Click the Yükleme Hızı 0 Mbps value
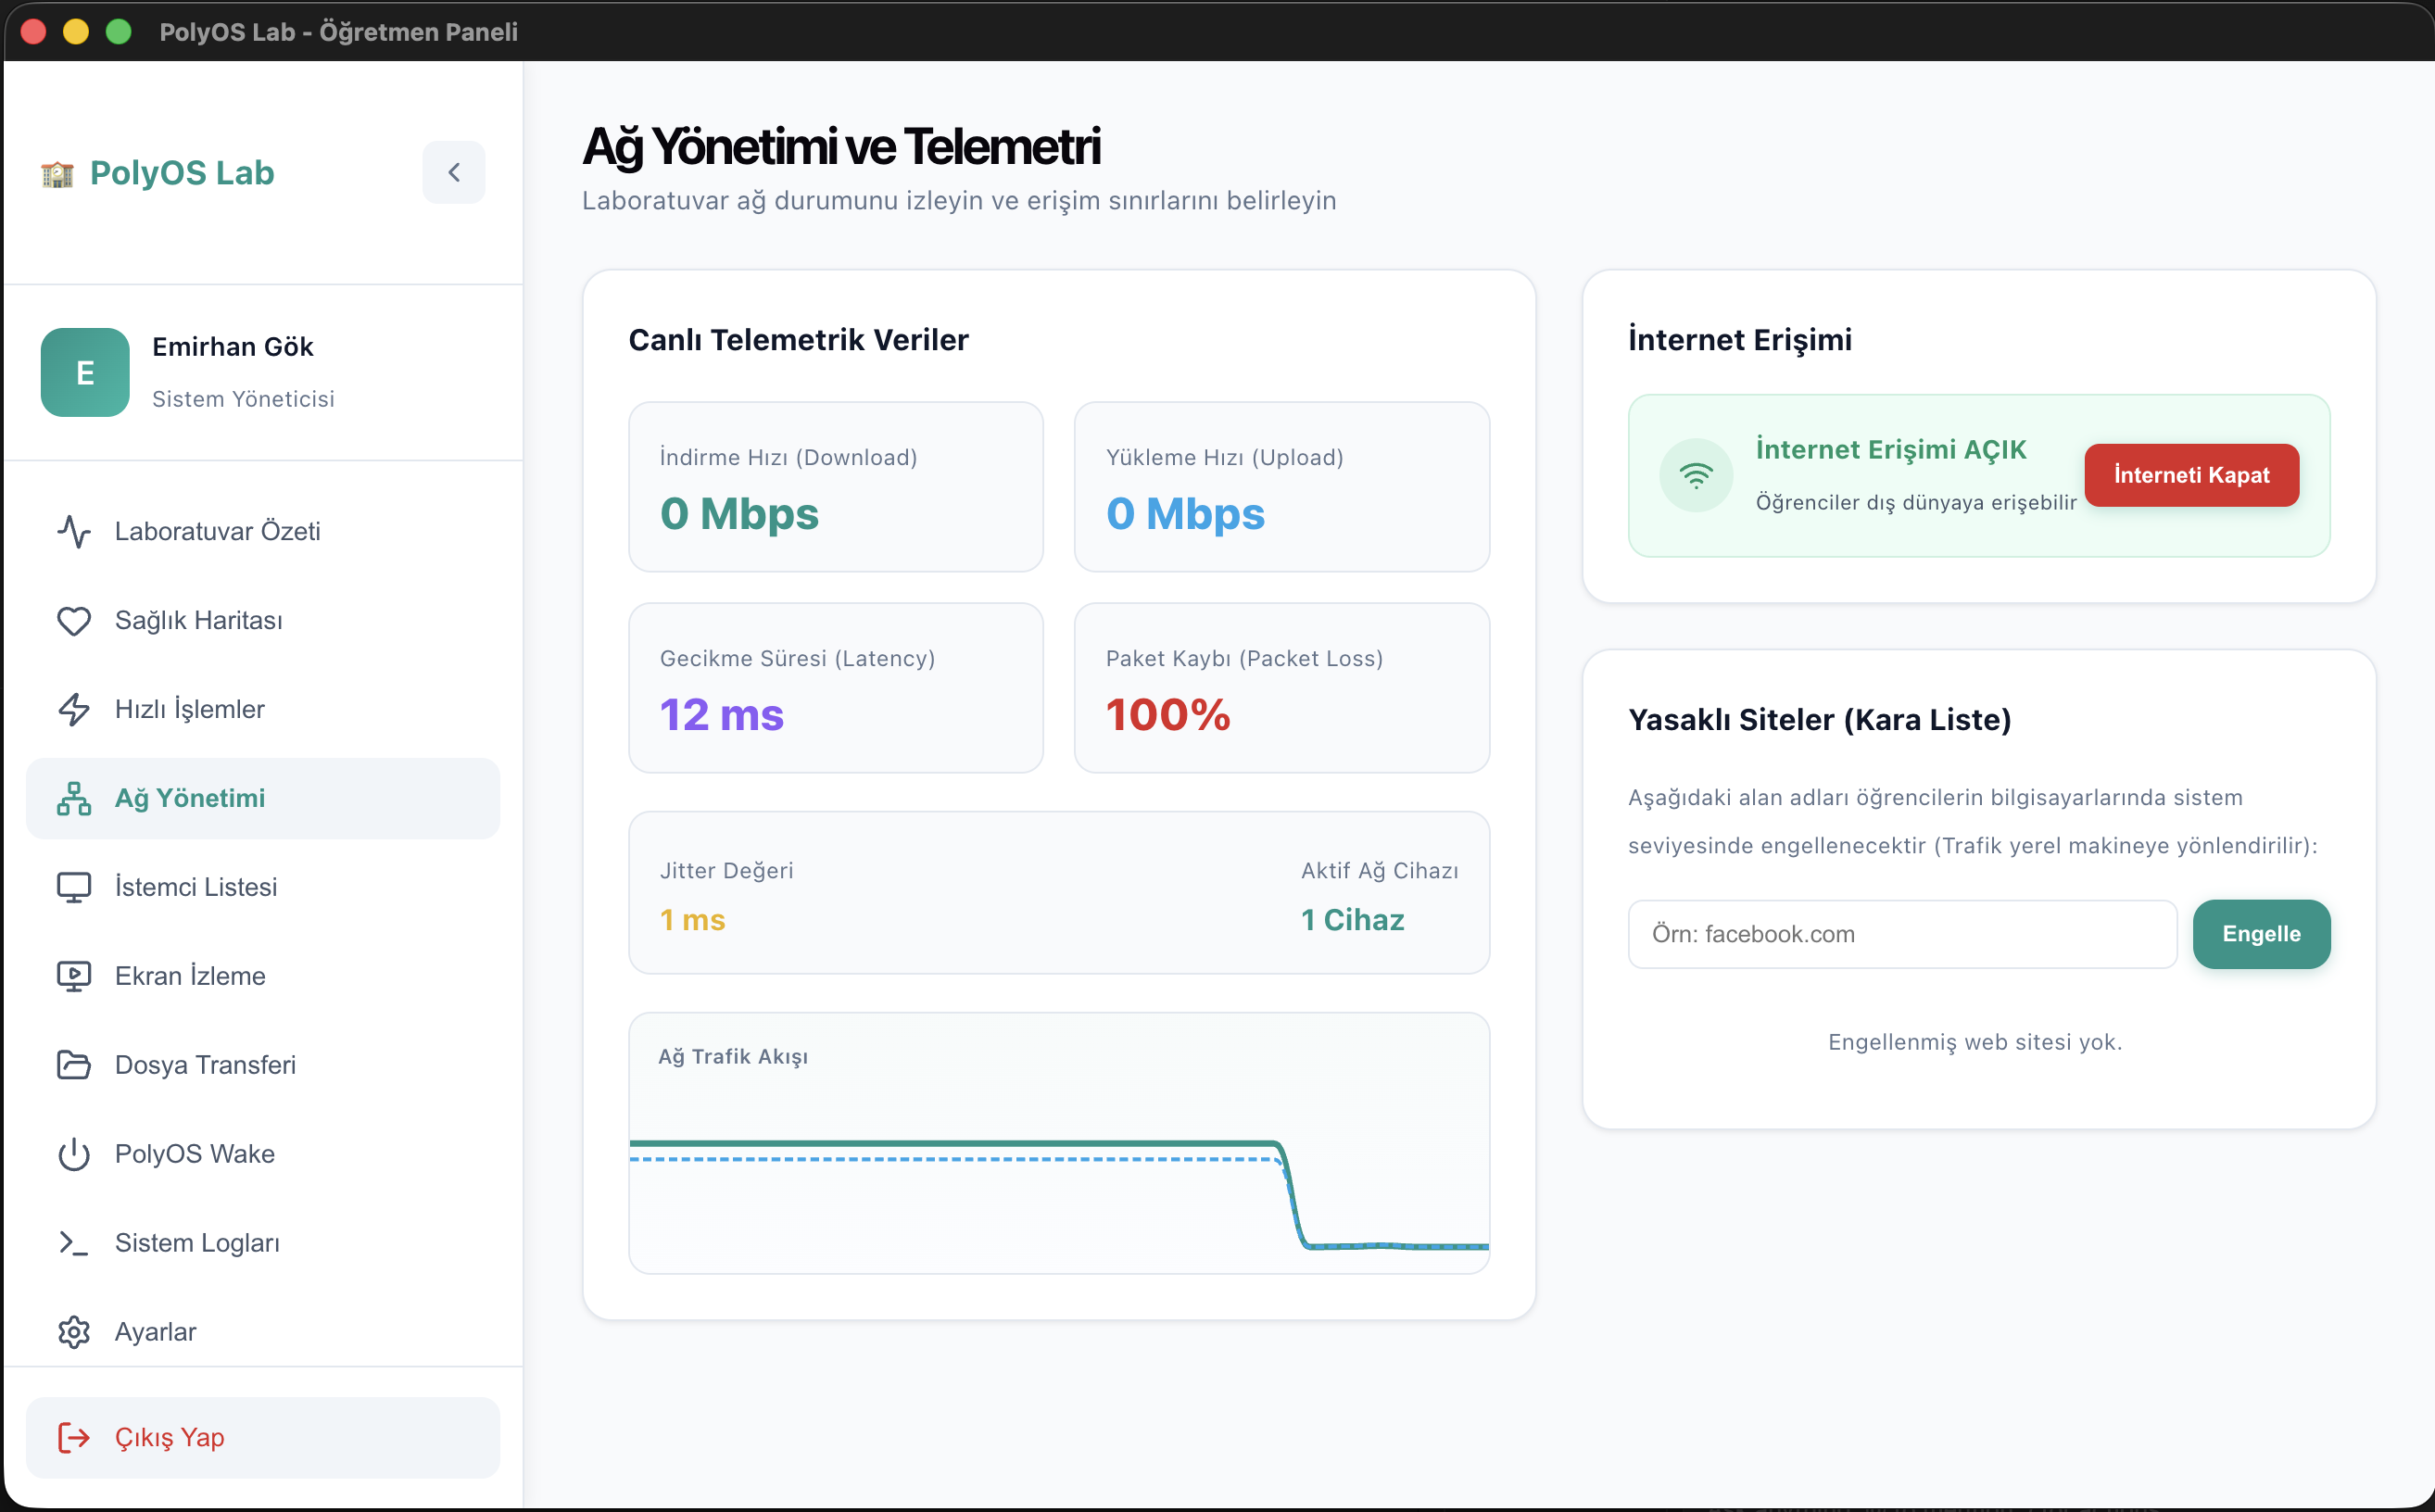The width and height of the screenshot is (2435, 1512). [1185, 514]
